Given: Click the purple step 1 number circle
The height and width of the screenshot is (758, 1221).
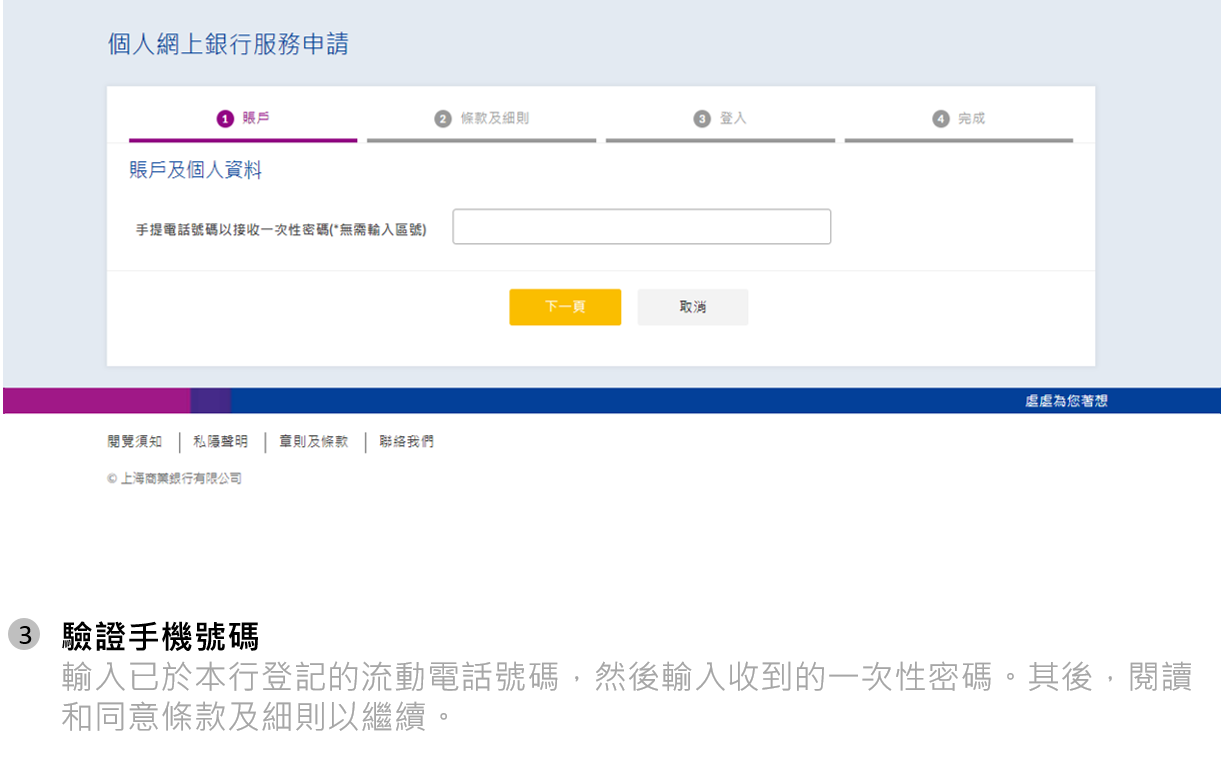Looking at the screenshot, I should [x=225, y=119].
